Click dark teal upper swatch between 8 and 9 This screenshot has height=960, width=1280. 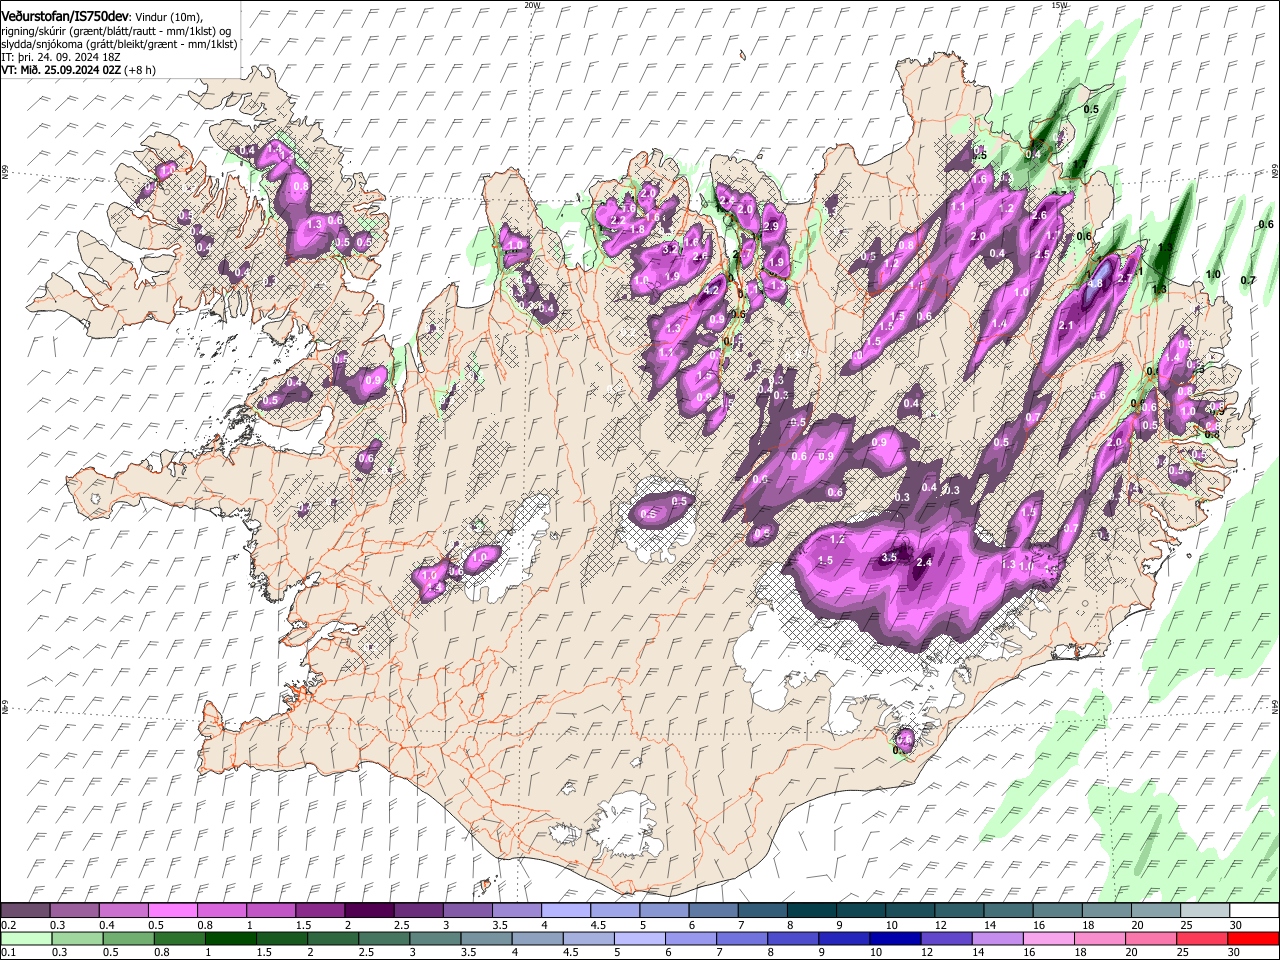point(811,910)
